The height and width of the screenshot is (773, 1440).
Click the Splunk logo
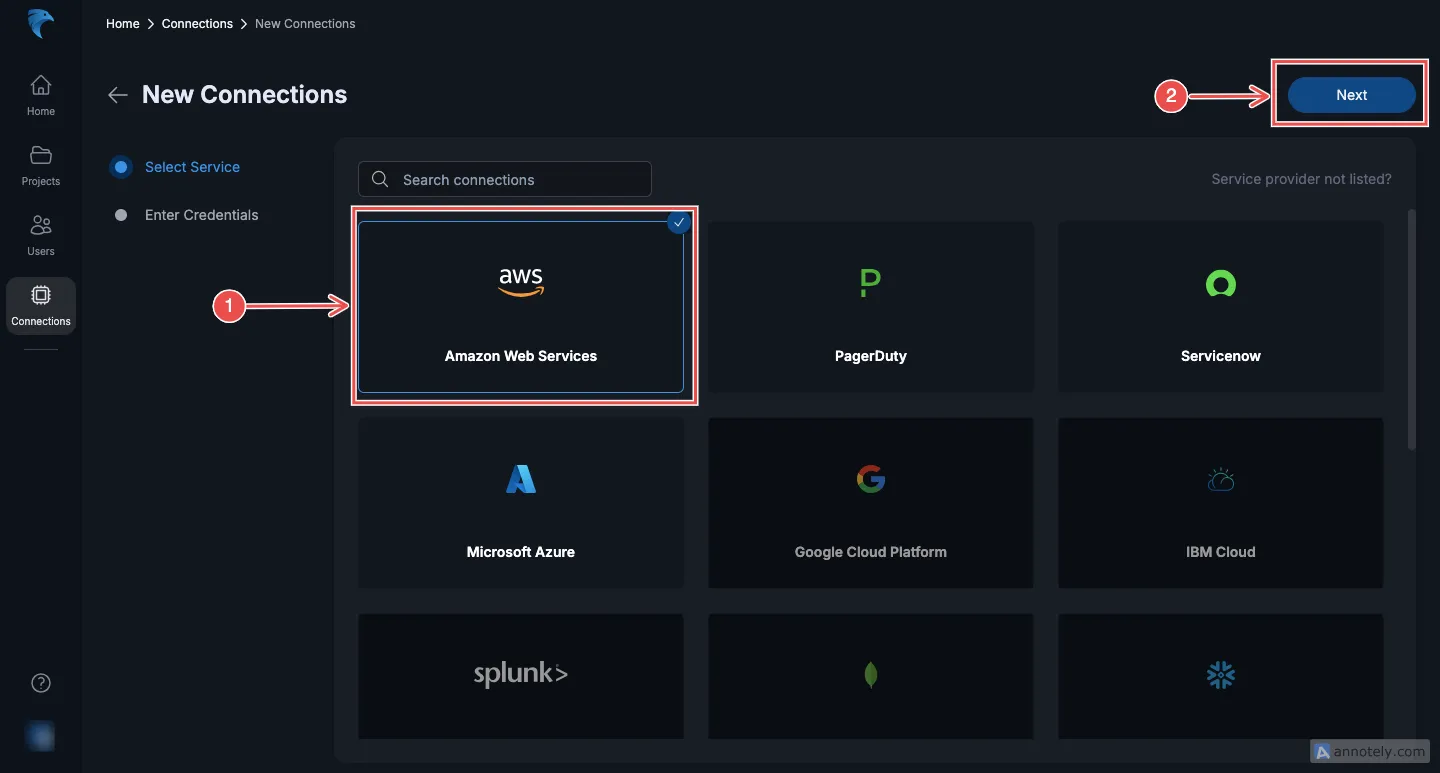tap(521, 674)
